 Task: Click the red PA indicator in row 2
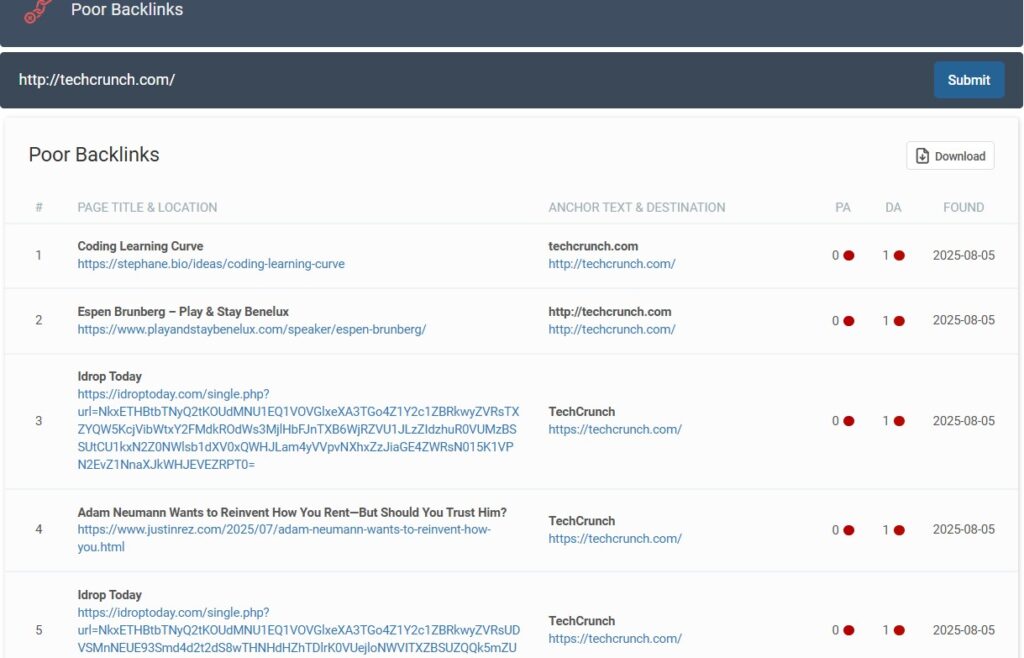[848, 321]
